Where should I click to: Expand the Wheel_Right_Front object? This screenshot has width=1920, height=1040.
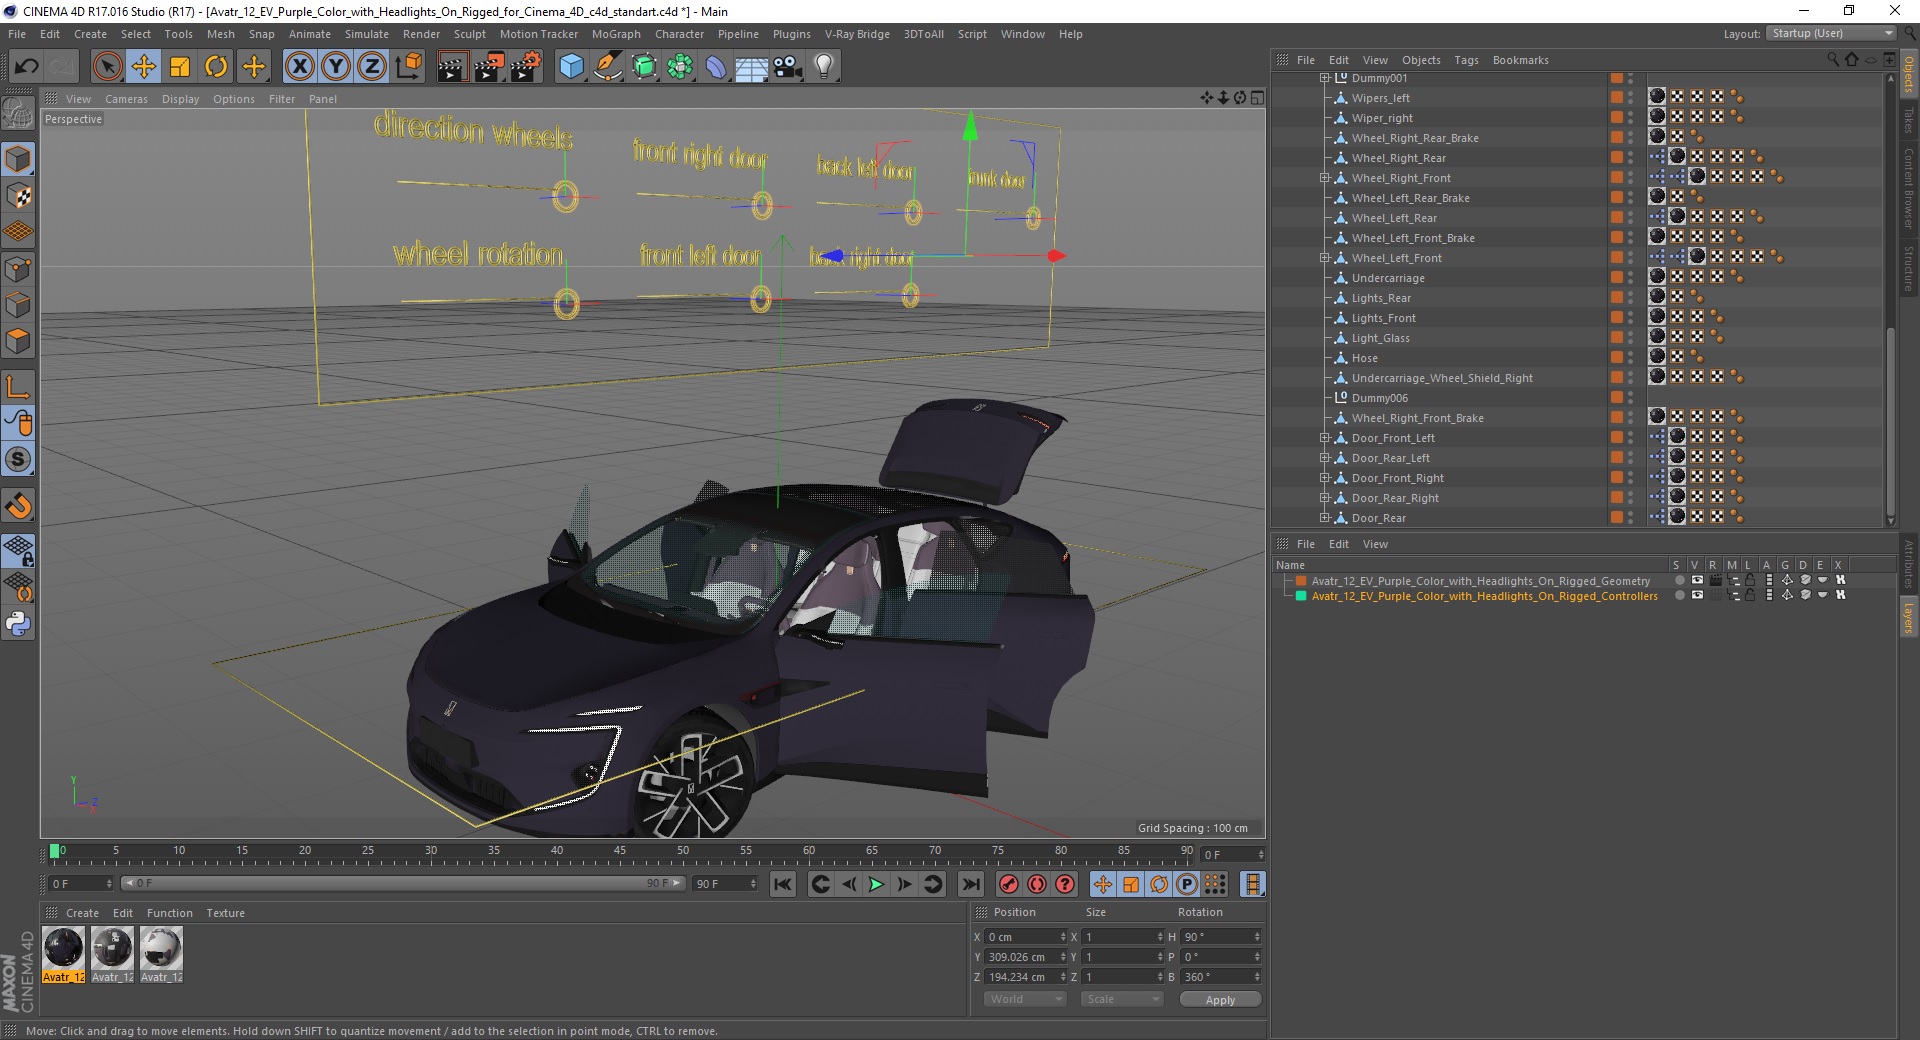point(1324,178)
